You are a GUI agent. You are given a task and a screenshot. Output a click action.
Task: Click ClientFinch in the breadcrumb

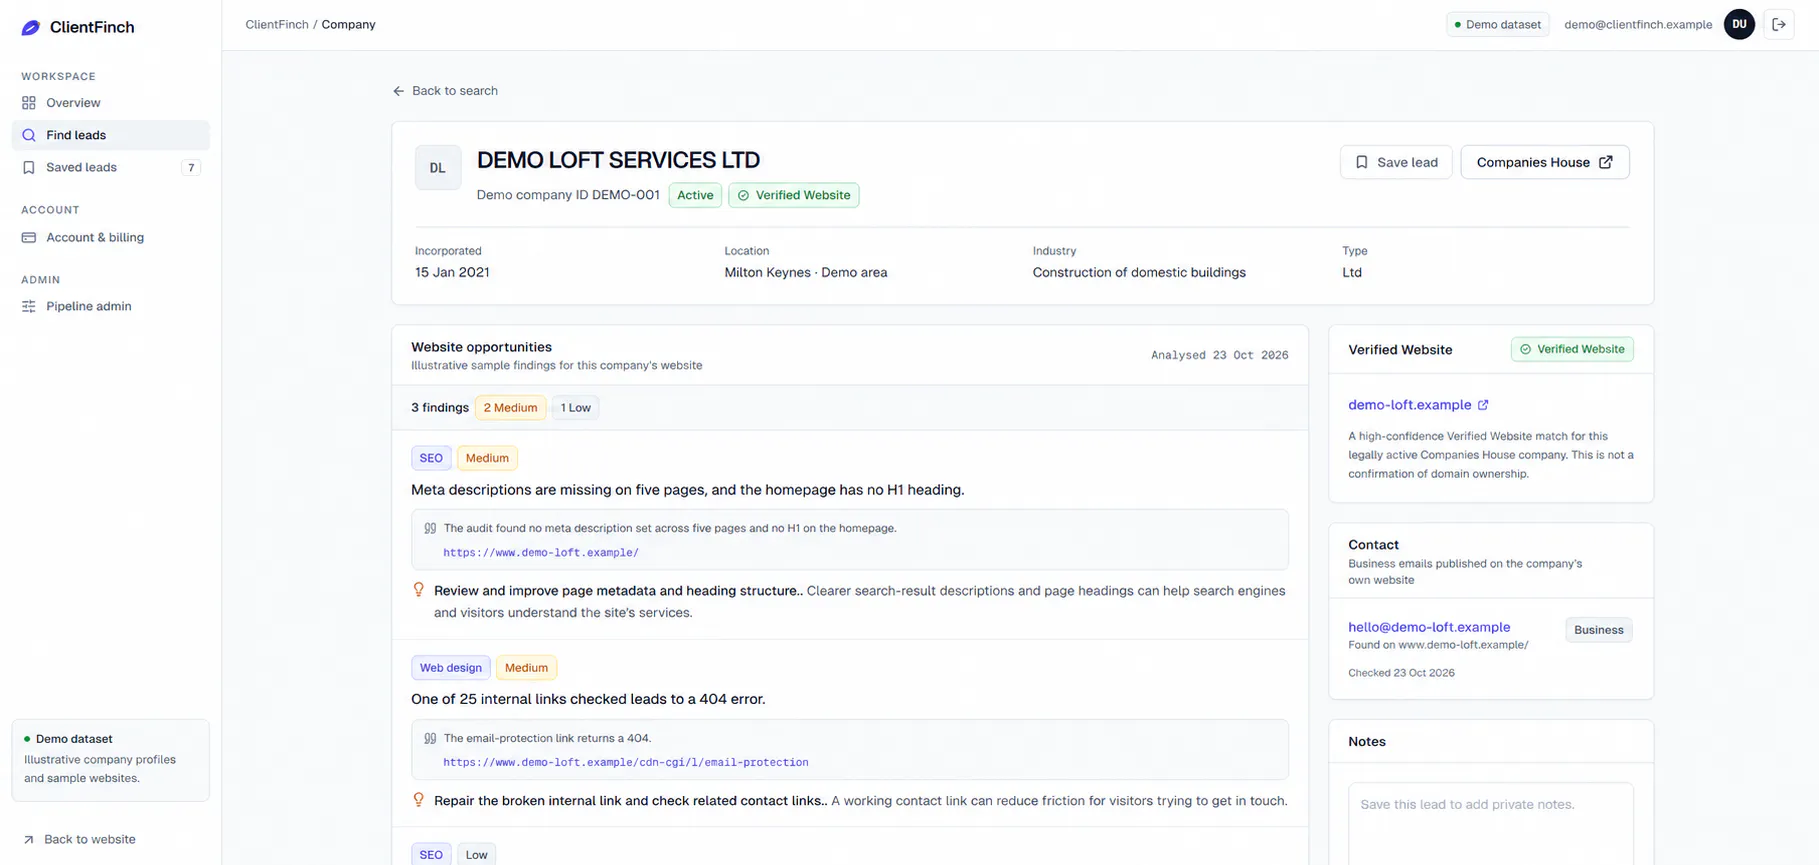pyautogui.click(x=277, y=25)
